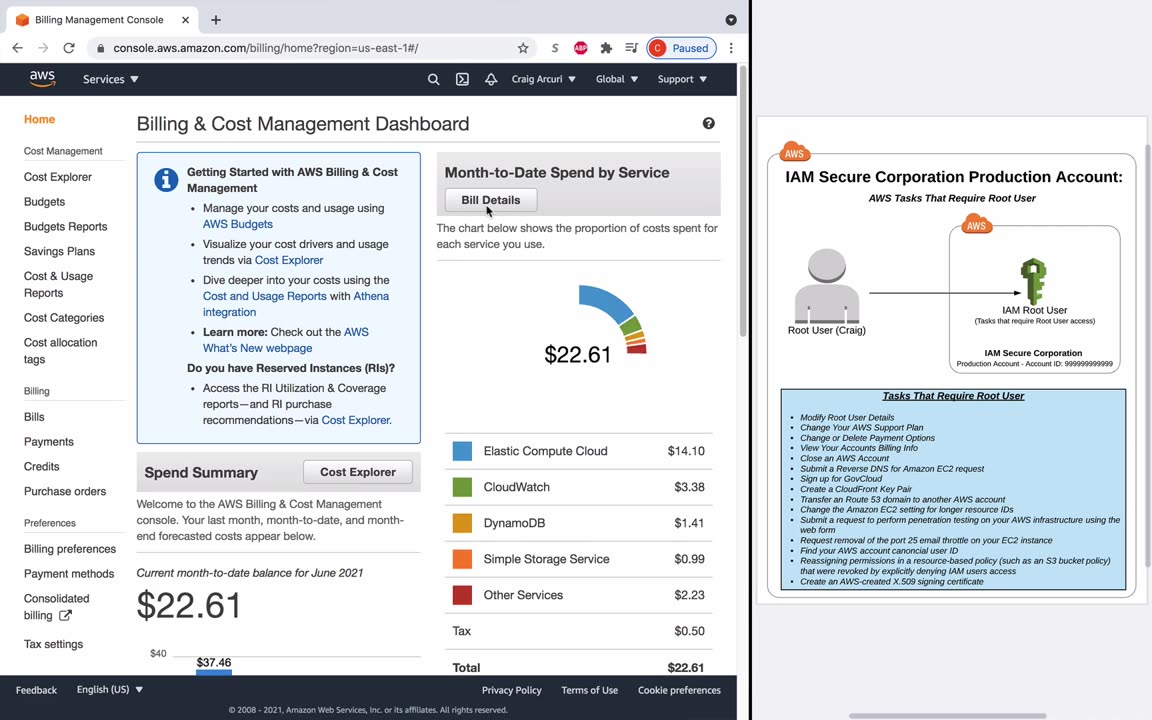Click the red Other Services swatch
1152x720 pixels.
(462, 595)
